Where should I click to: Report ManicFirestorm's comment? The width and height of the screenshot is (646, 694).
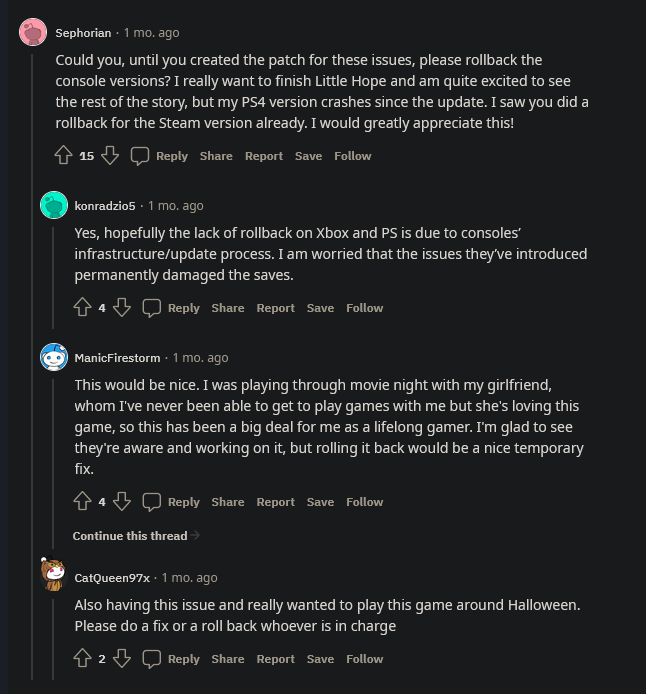275,501
